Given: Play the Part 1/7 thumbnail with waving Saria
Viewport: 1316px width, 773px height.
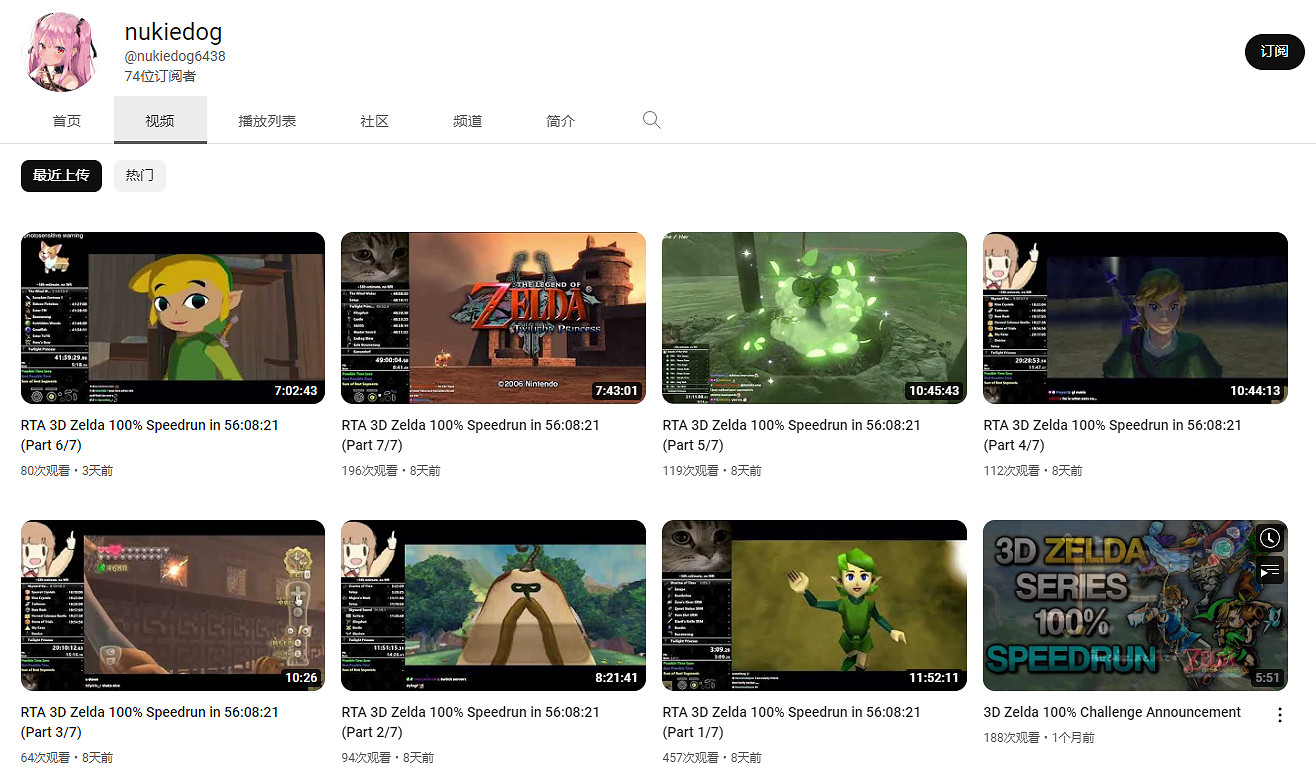Looking at the screenshot, I should tap(814, 605).
